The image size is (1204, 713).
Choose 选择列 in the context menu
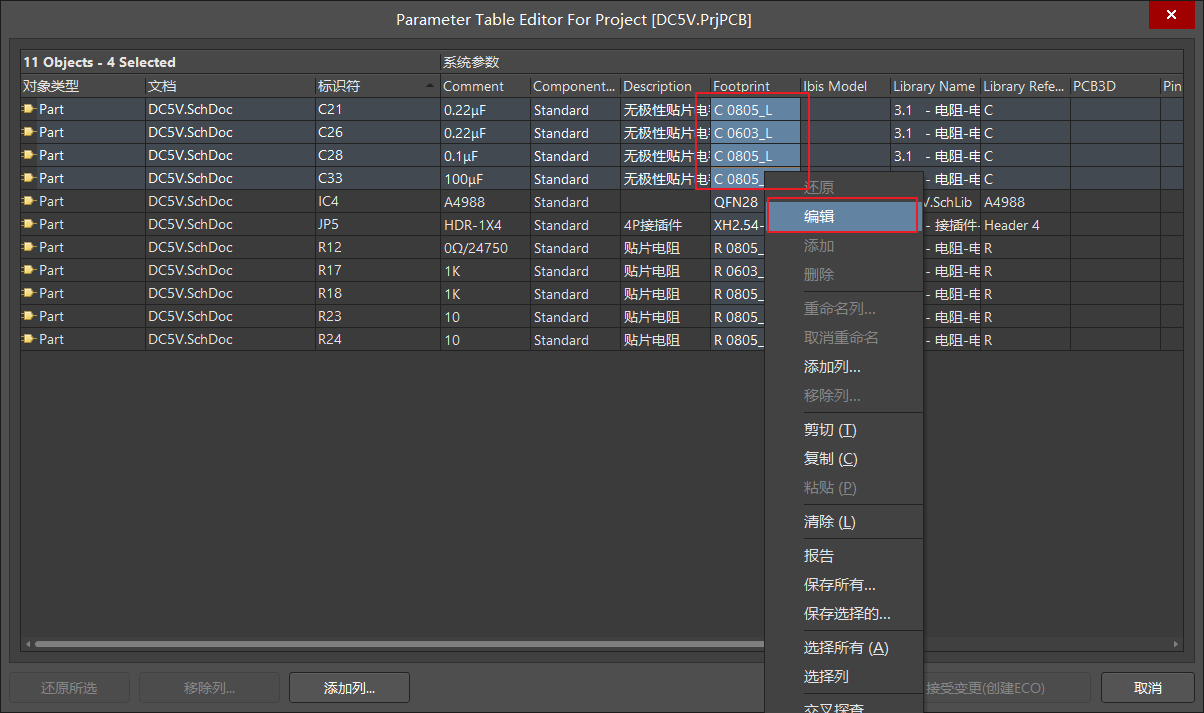[842, 677]
